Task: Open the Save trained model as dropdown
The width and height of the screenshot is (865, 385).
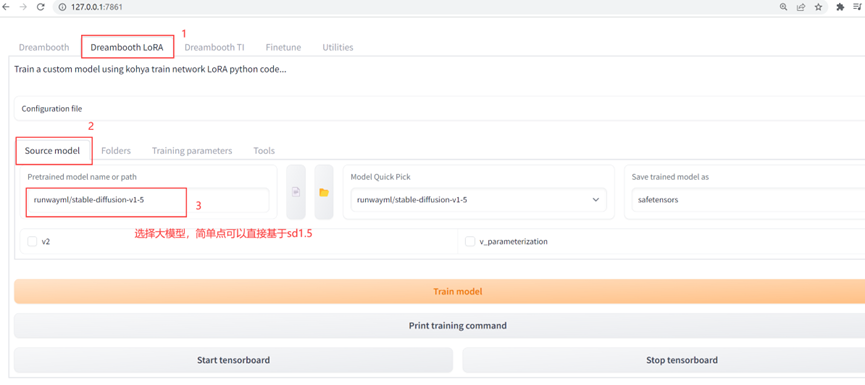Action: tap(748, 200)
